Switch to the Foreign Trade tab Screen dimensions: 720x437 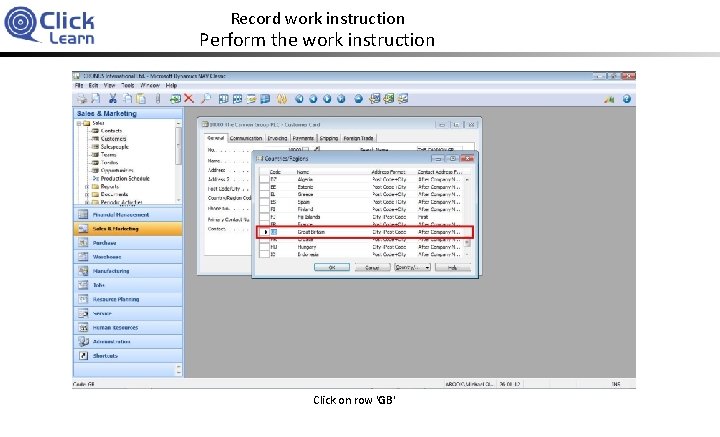click(x=358, y=138)
